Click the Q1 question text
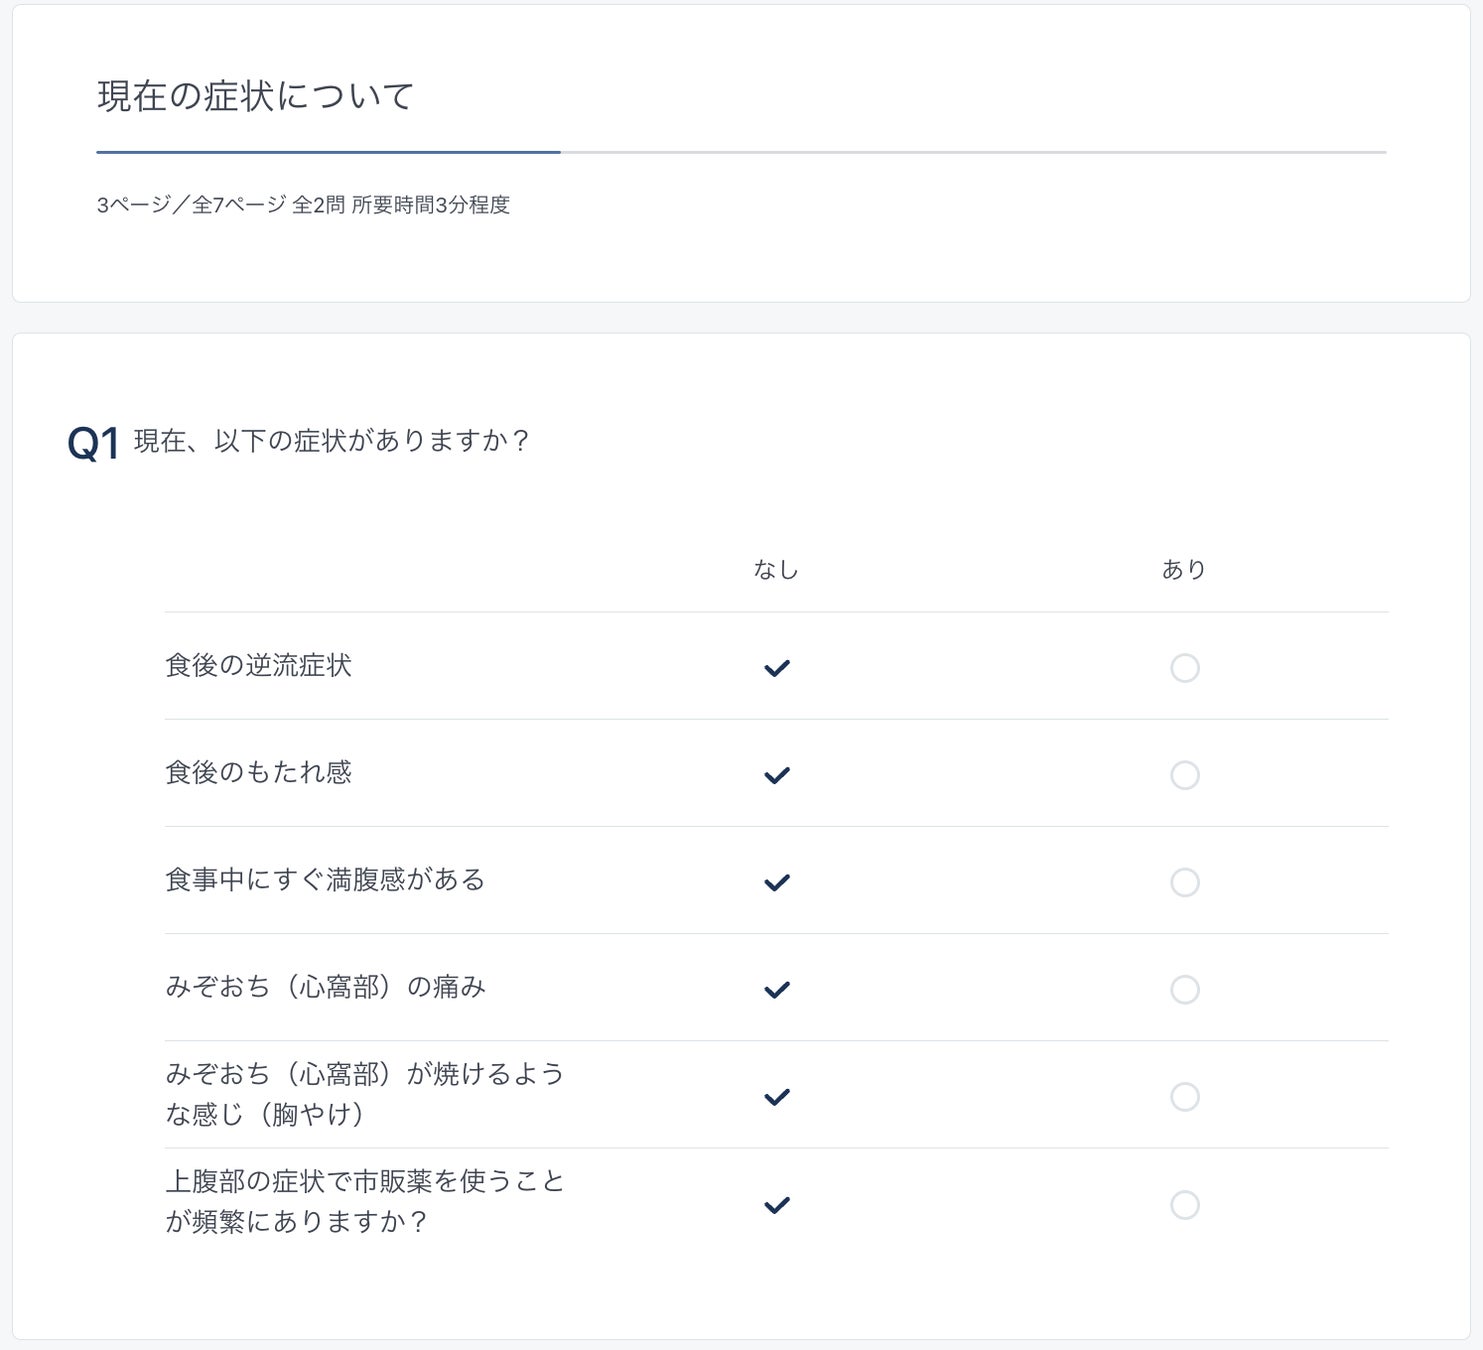 pyautogui.click(x=331, y=441)
